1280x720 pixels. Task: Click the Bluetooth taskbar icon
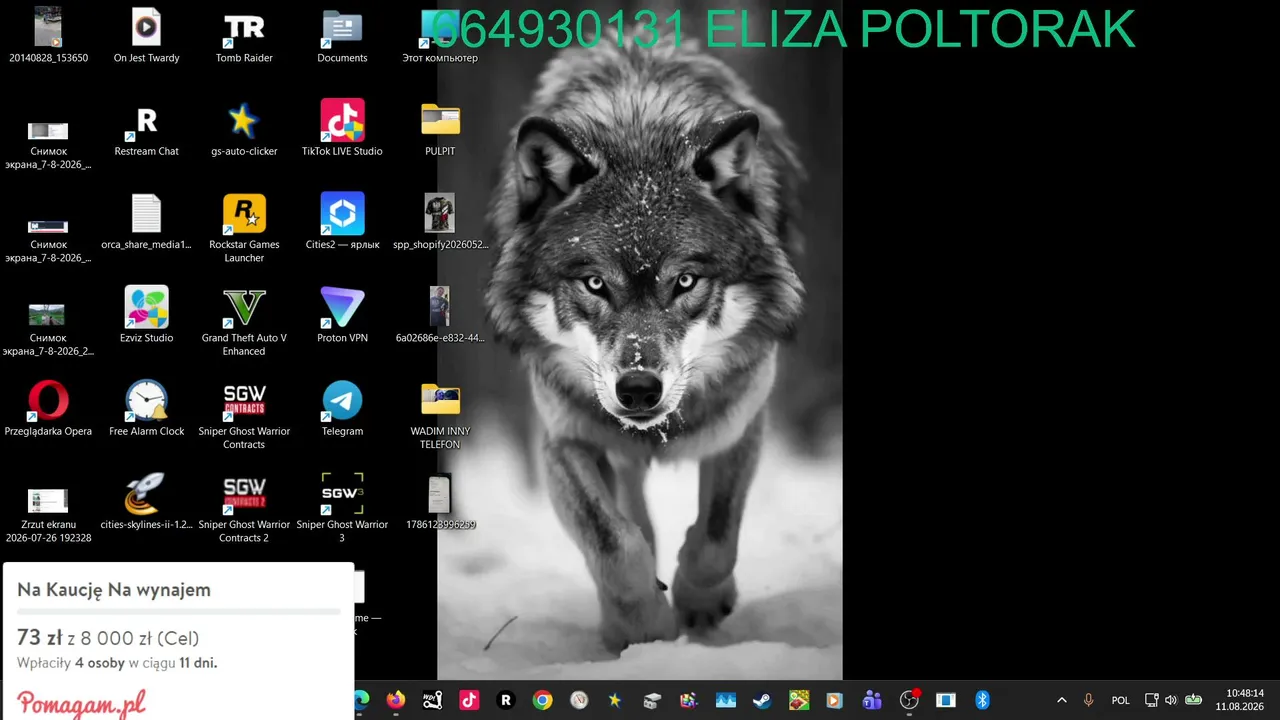[982, 700]
